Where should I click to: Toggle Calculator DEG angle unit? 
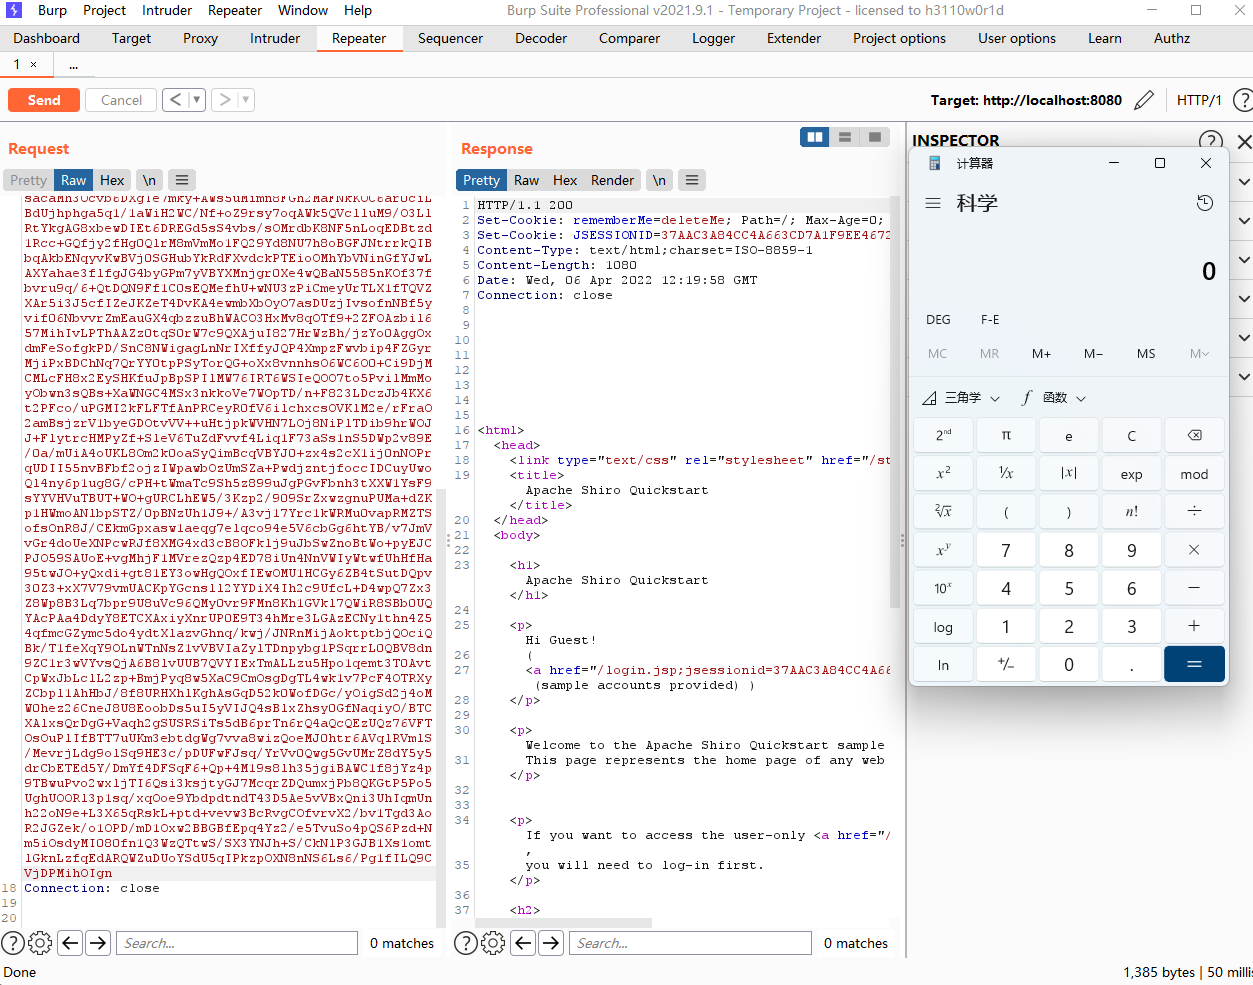coord(938,319)
